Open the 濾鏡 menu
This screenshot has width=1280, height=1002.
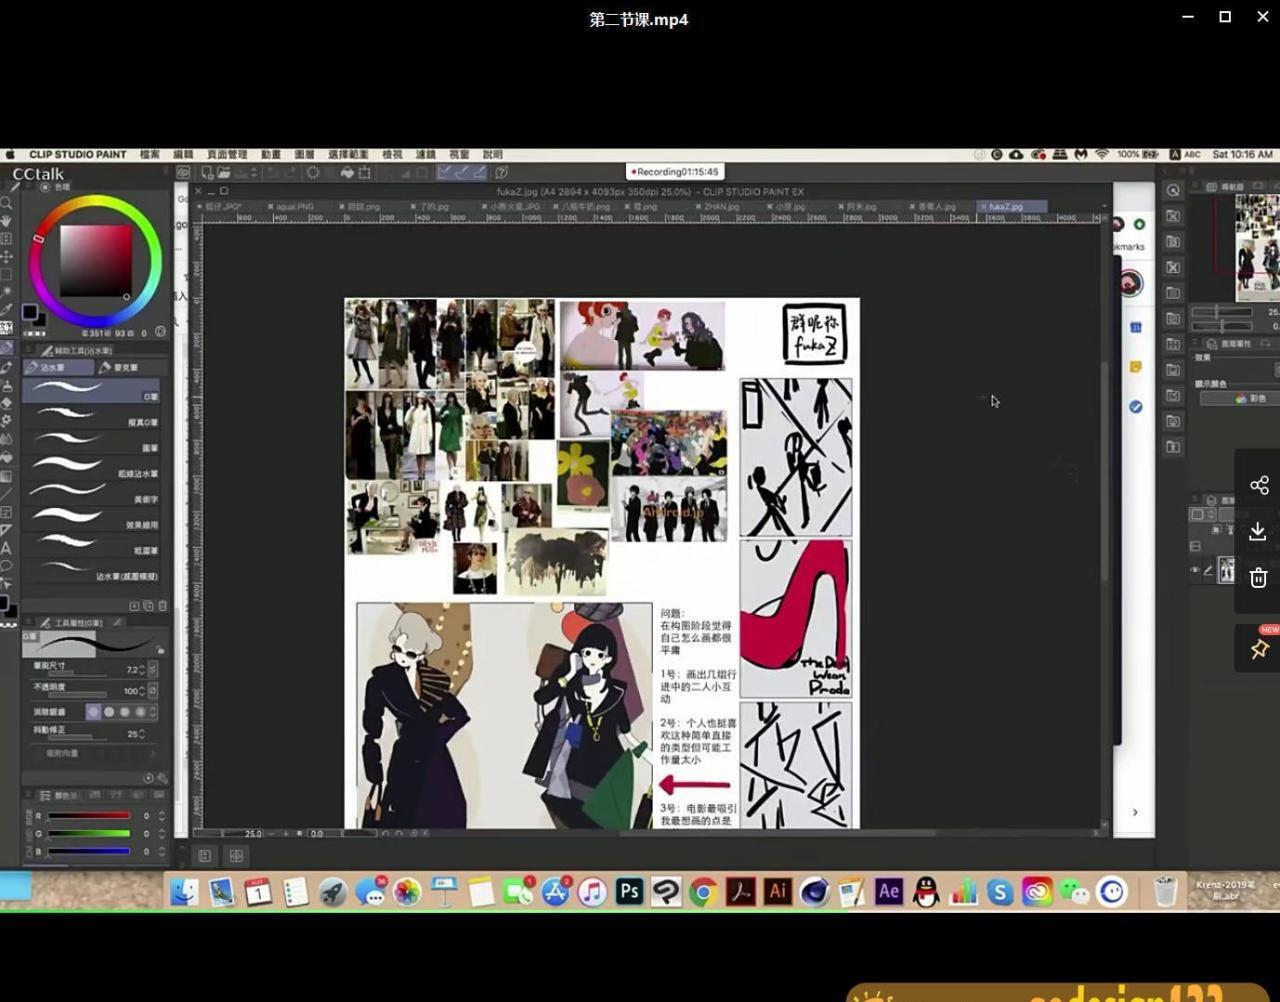pyautogui.click(x=425, y=155)
